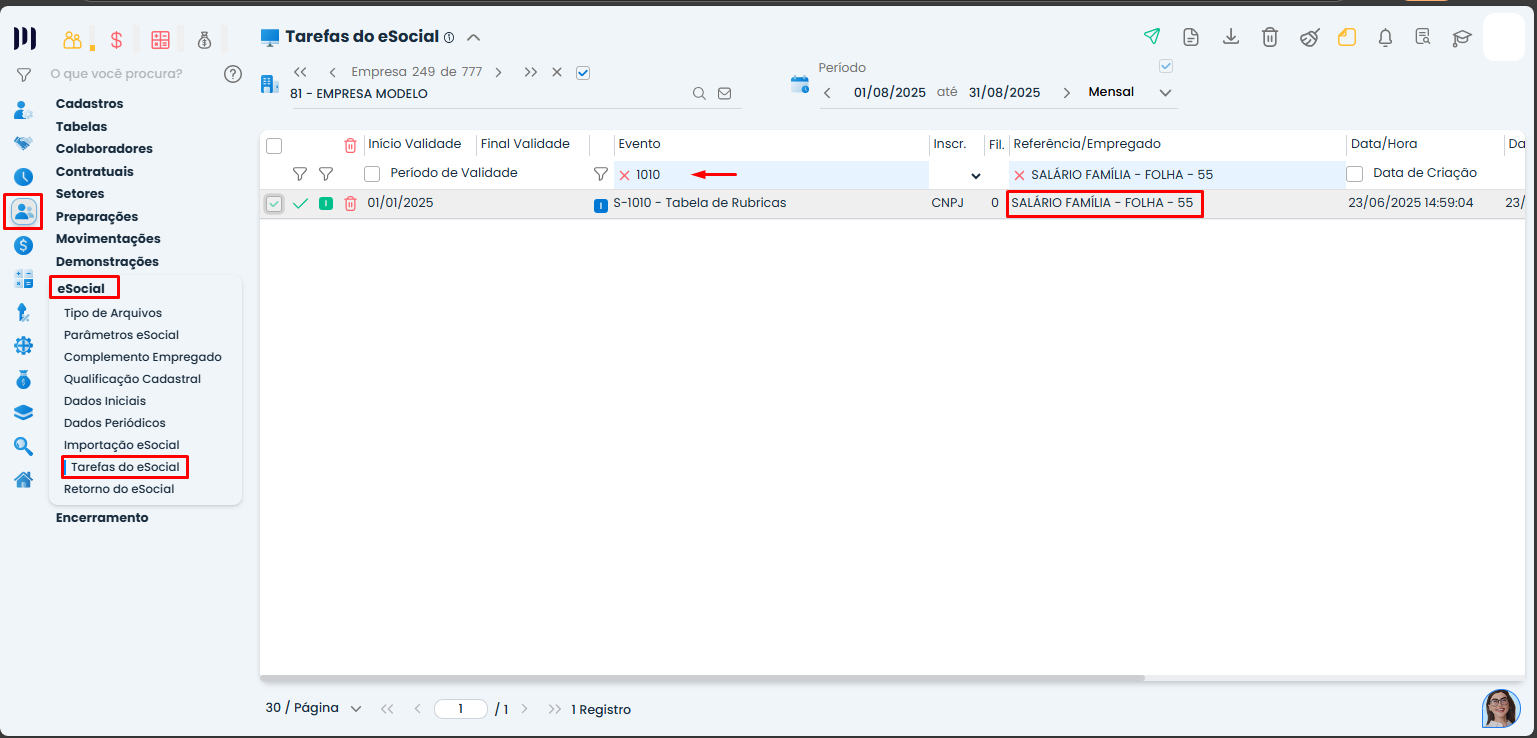Click the envelope icon beside 81 - EMPRESA MODELO
1537x738 pixels.
click(725, 94)
